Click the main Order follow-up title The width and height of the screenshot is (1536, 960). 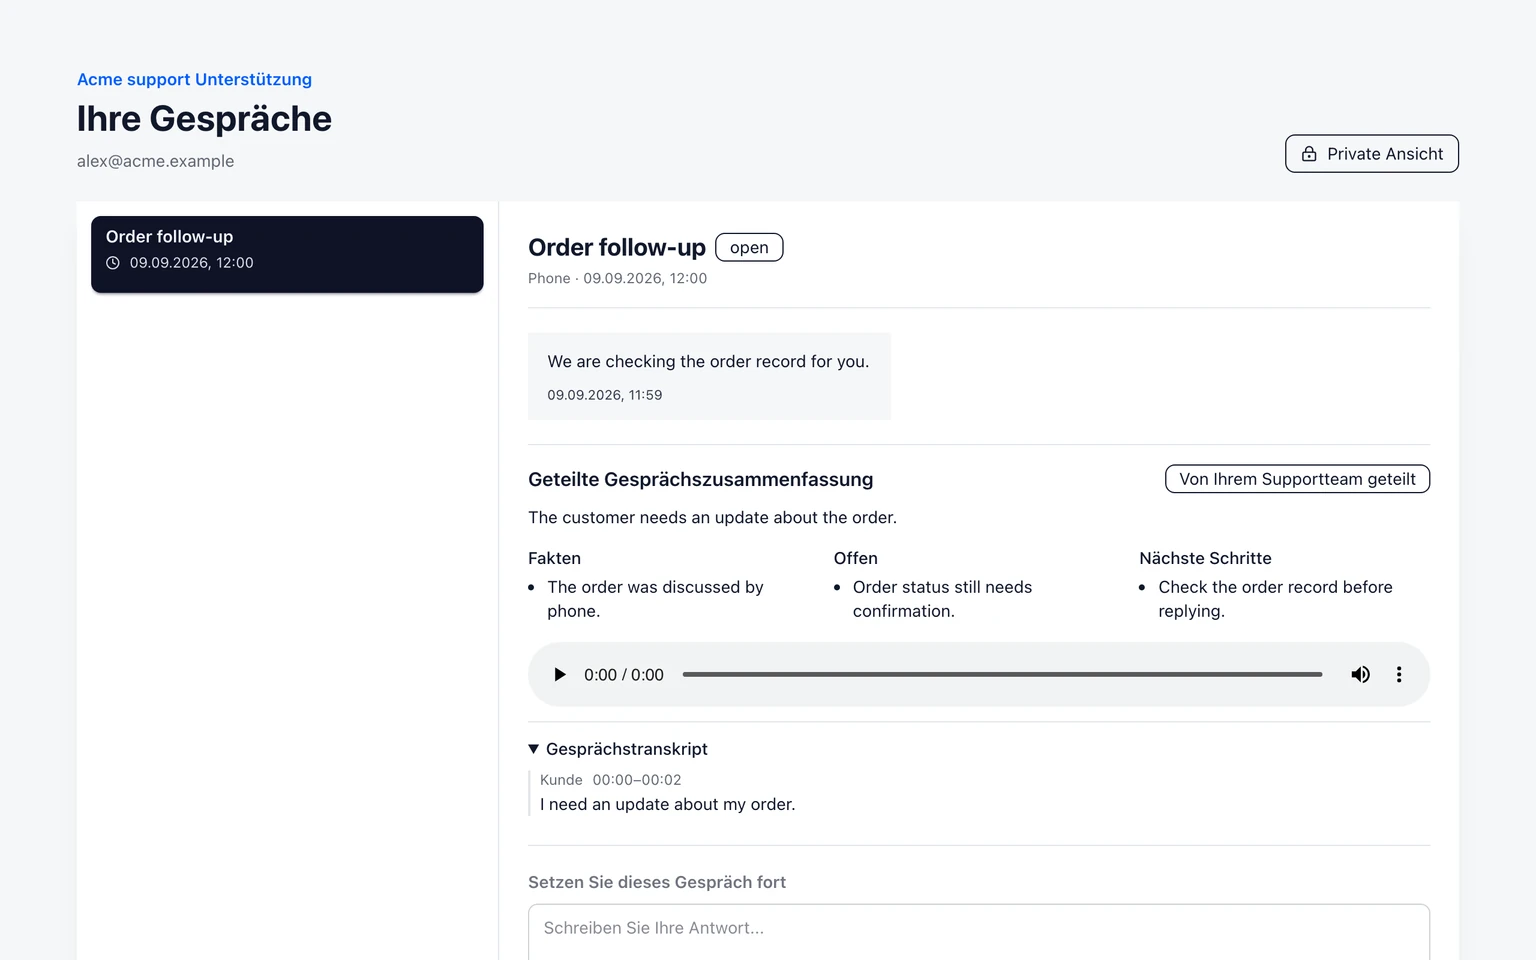(616, 247)
